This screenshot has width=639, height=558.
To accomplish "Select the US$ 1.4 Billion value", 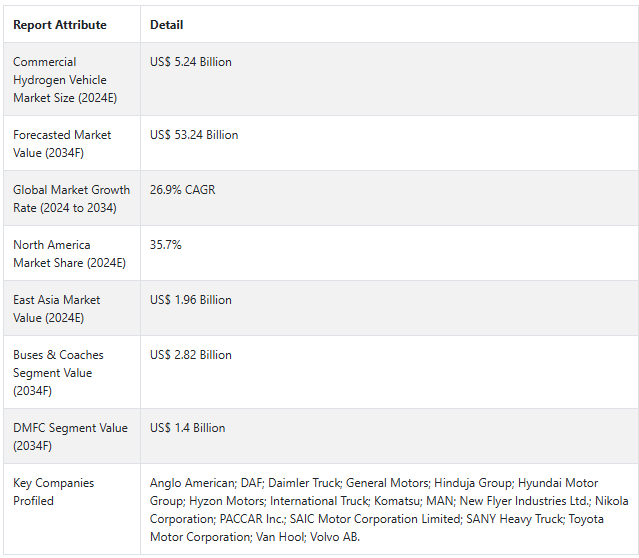I will tap(187, 428).
